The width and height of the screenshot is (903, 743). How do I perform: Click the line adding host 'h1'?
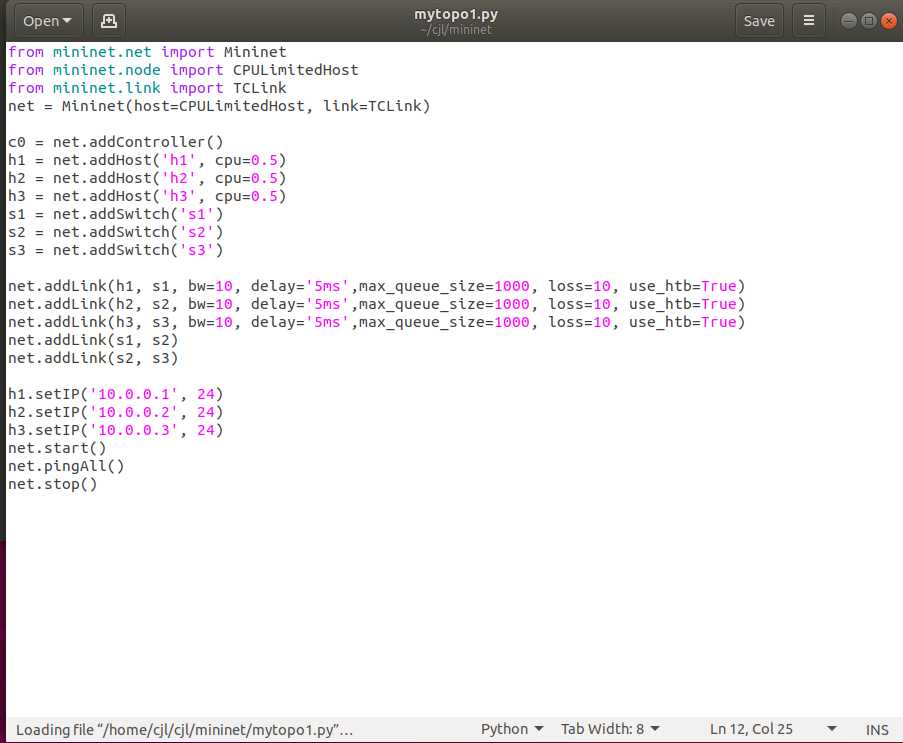point(147,160)
